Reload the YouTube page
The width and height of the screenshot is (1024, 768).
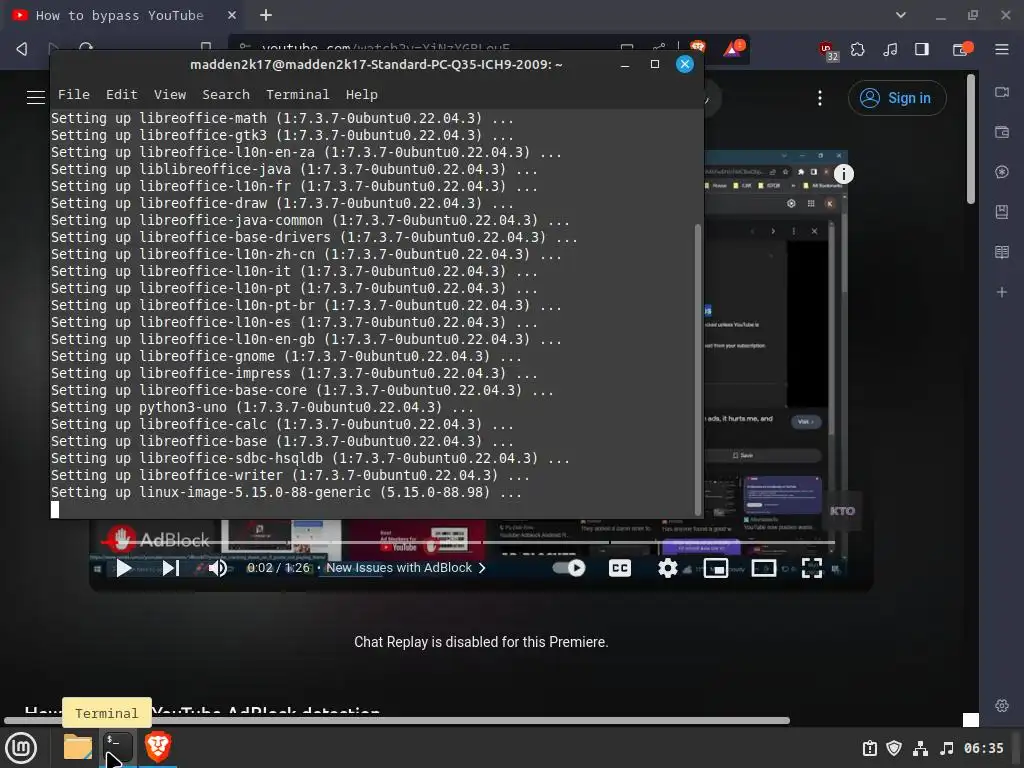coord(86,47)
